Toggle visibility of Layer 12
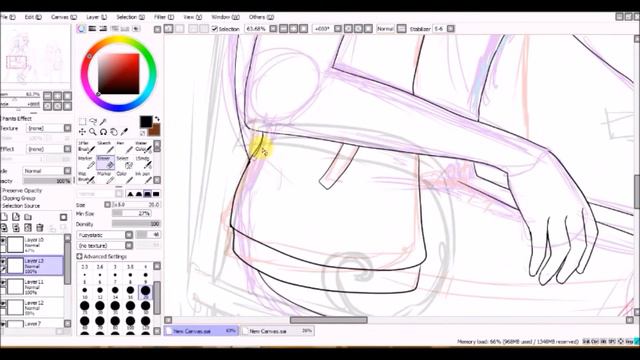Viewport: 640px width, 360px height. tap(3, 304)
